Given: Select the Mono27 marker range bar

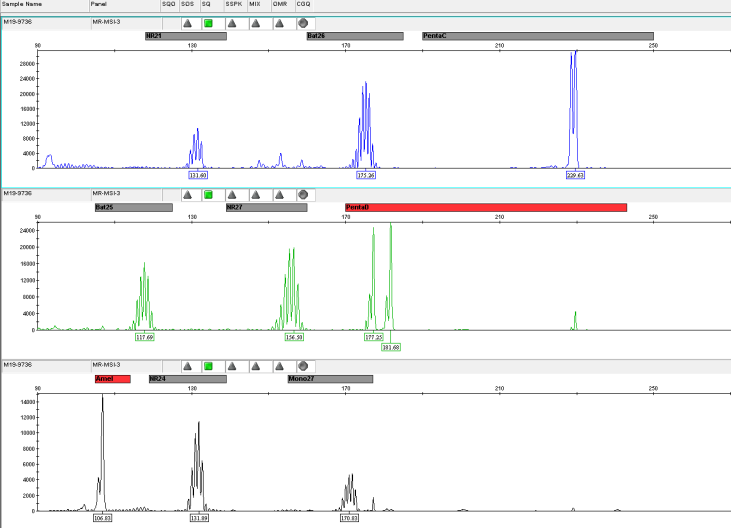Looking at the screenshot, I should point(330,380).
